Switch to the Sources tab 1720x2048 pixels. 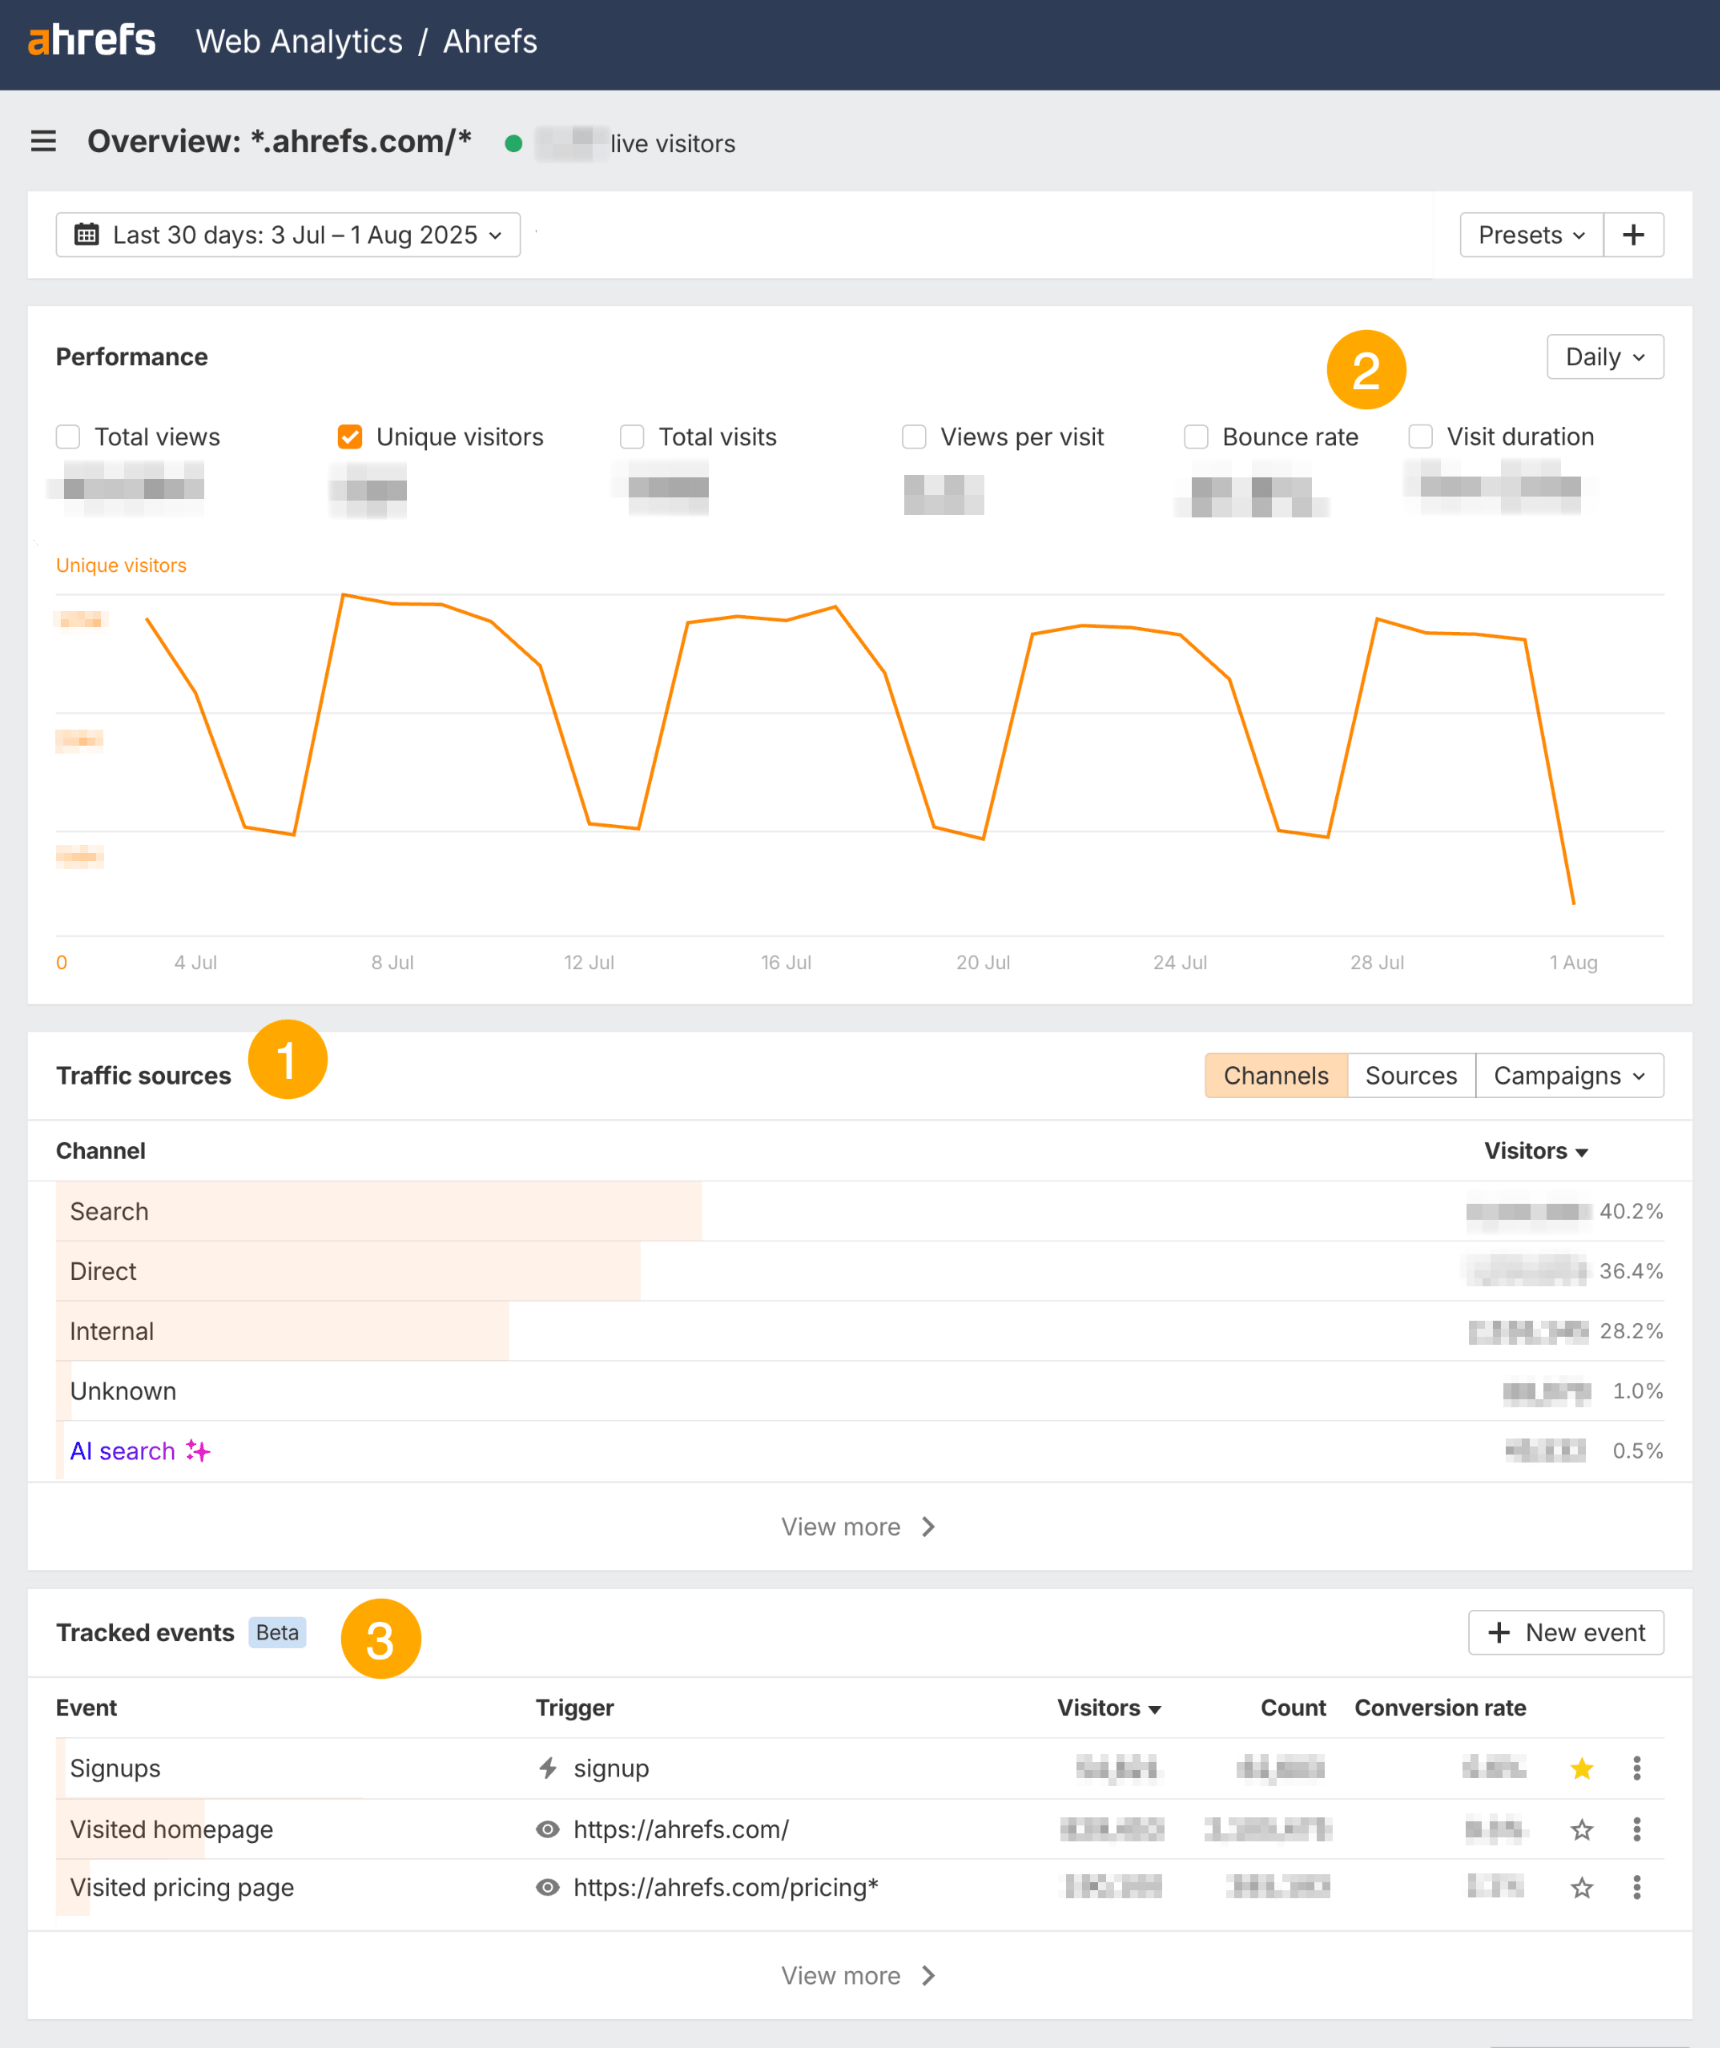[1411, 1075]
